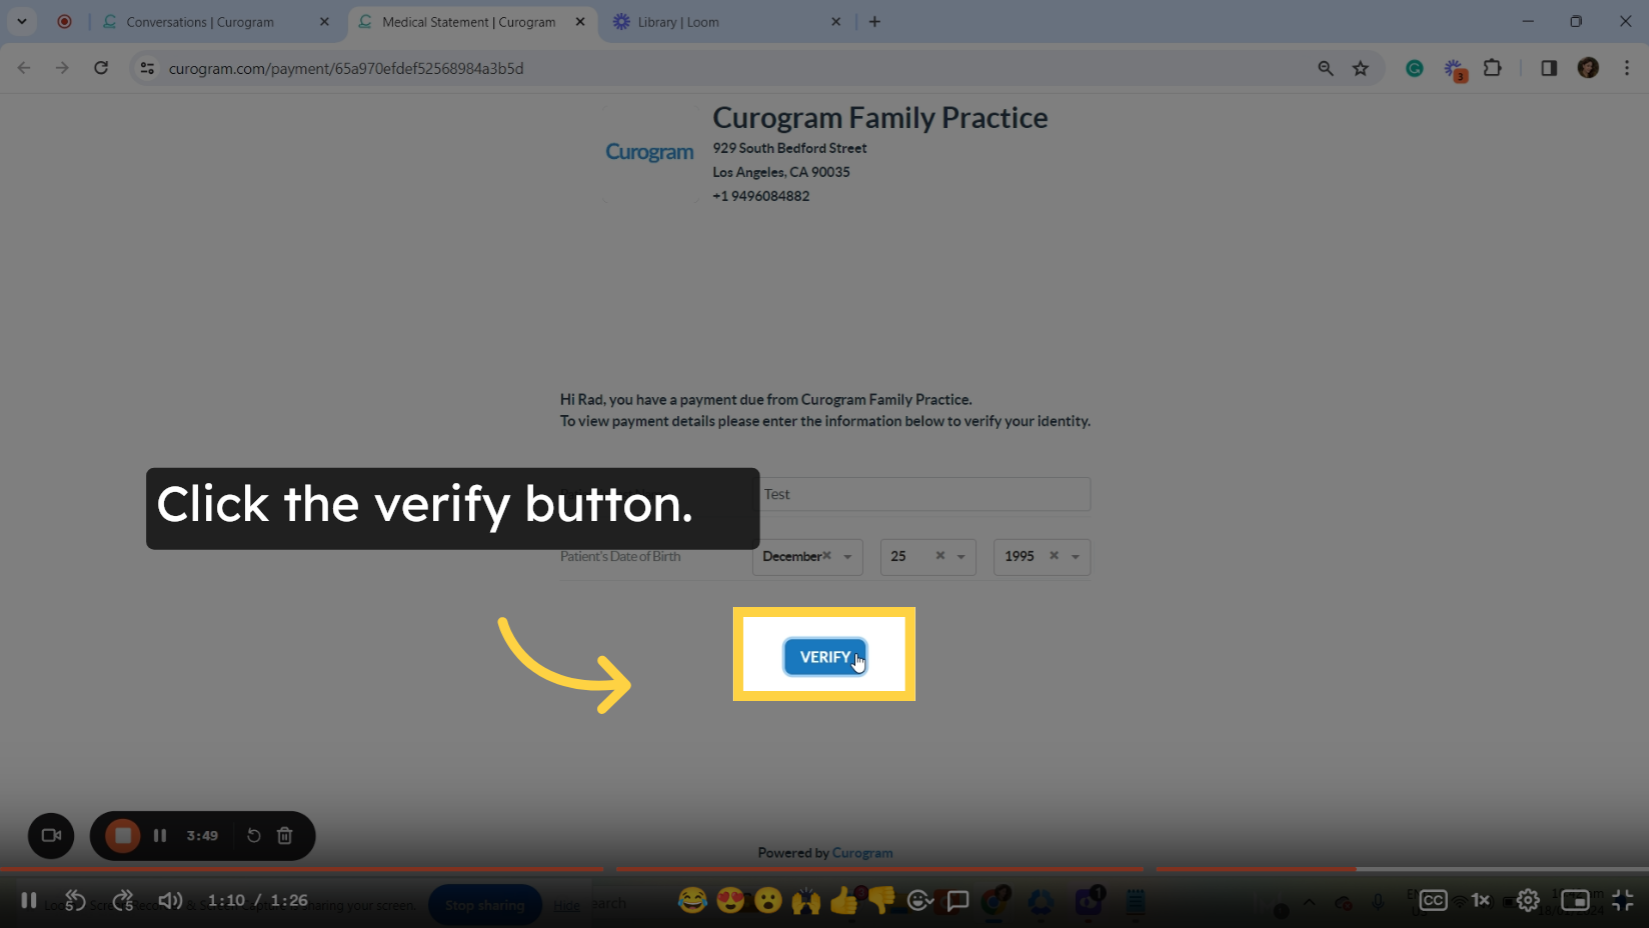Screen dimensions: 1649x928
Task: Select the Loom camera bubble icon
Action: [50, 835]
